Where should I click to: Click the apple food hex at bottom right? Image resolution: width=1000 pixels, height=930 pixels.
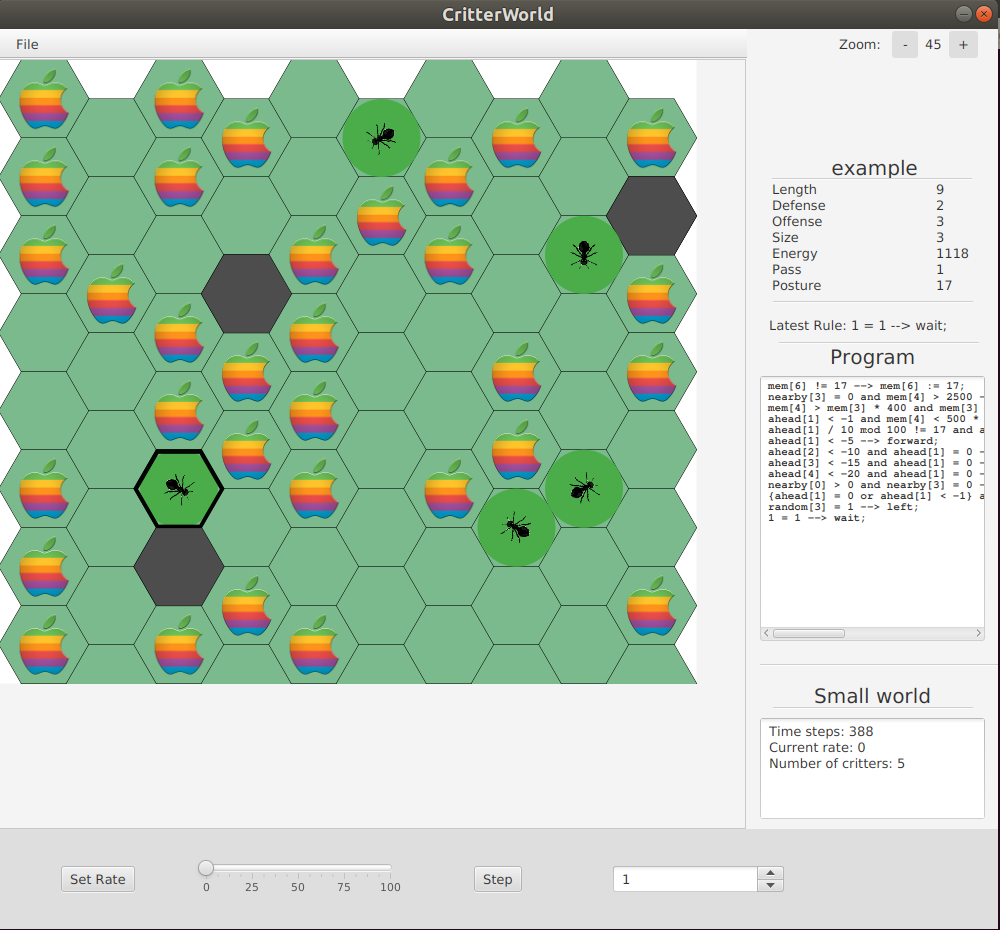[x=651, y=607]
